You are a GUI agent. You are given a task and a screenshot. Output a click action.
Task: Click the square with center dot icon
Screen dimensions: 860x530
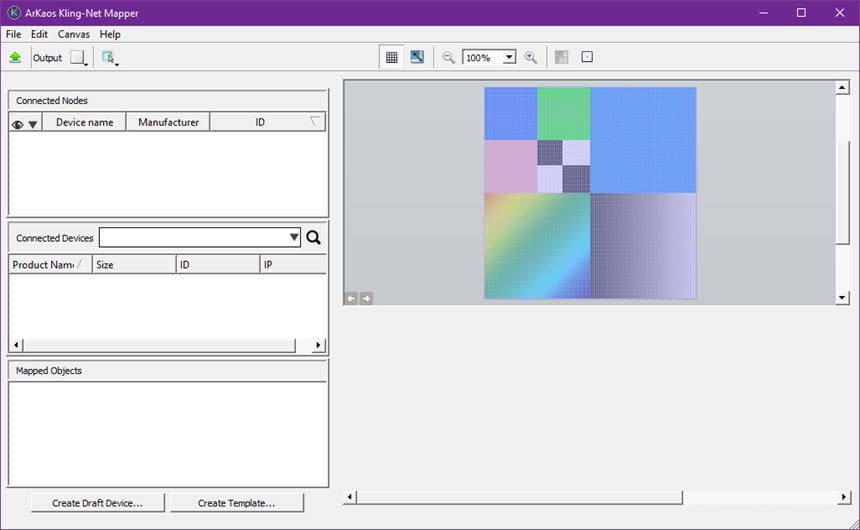[x=587, y=57]
